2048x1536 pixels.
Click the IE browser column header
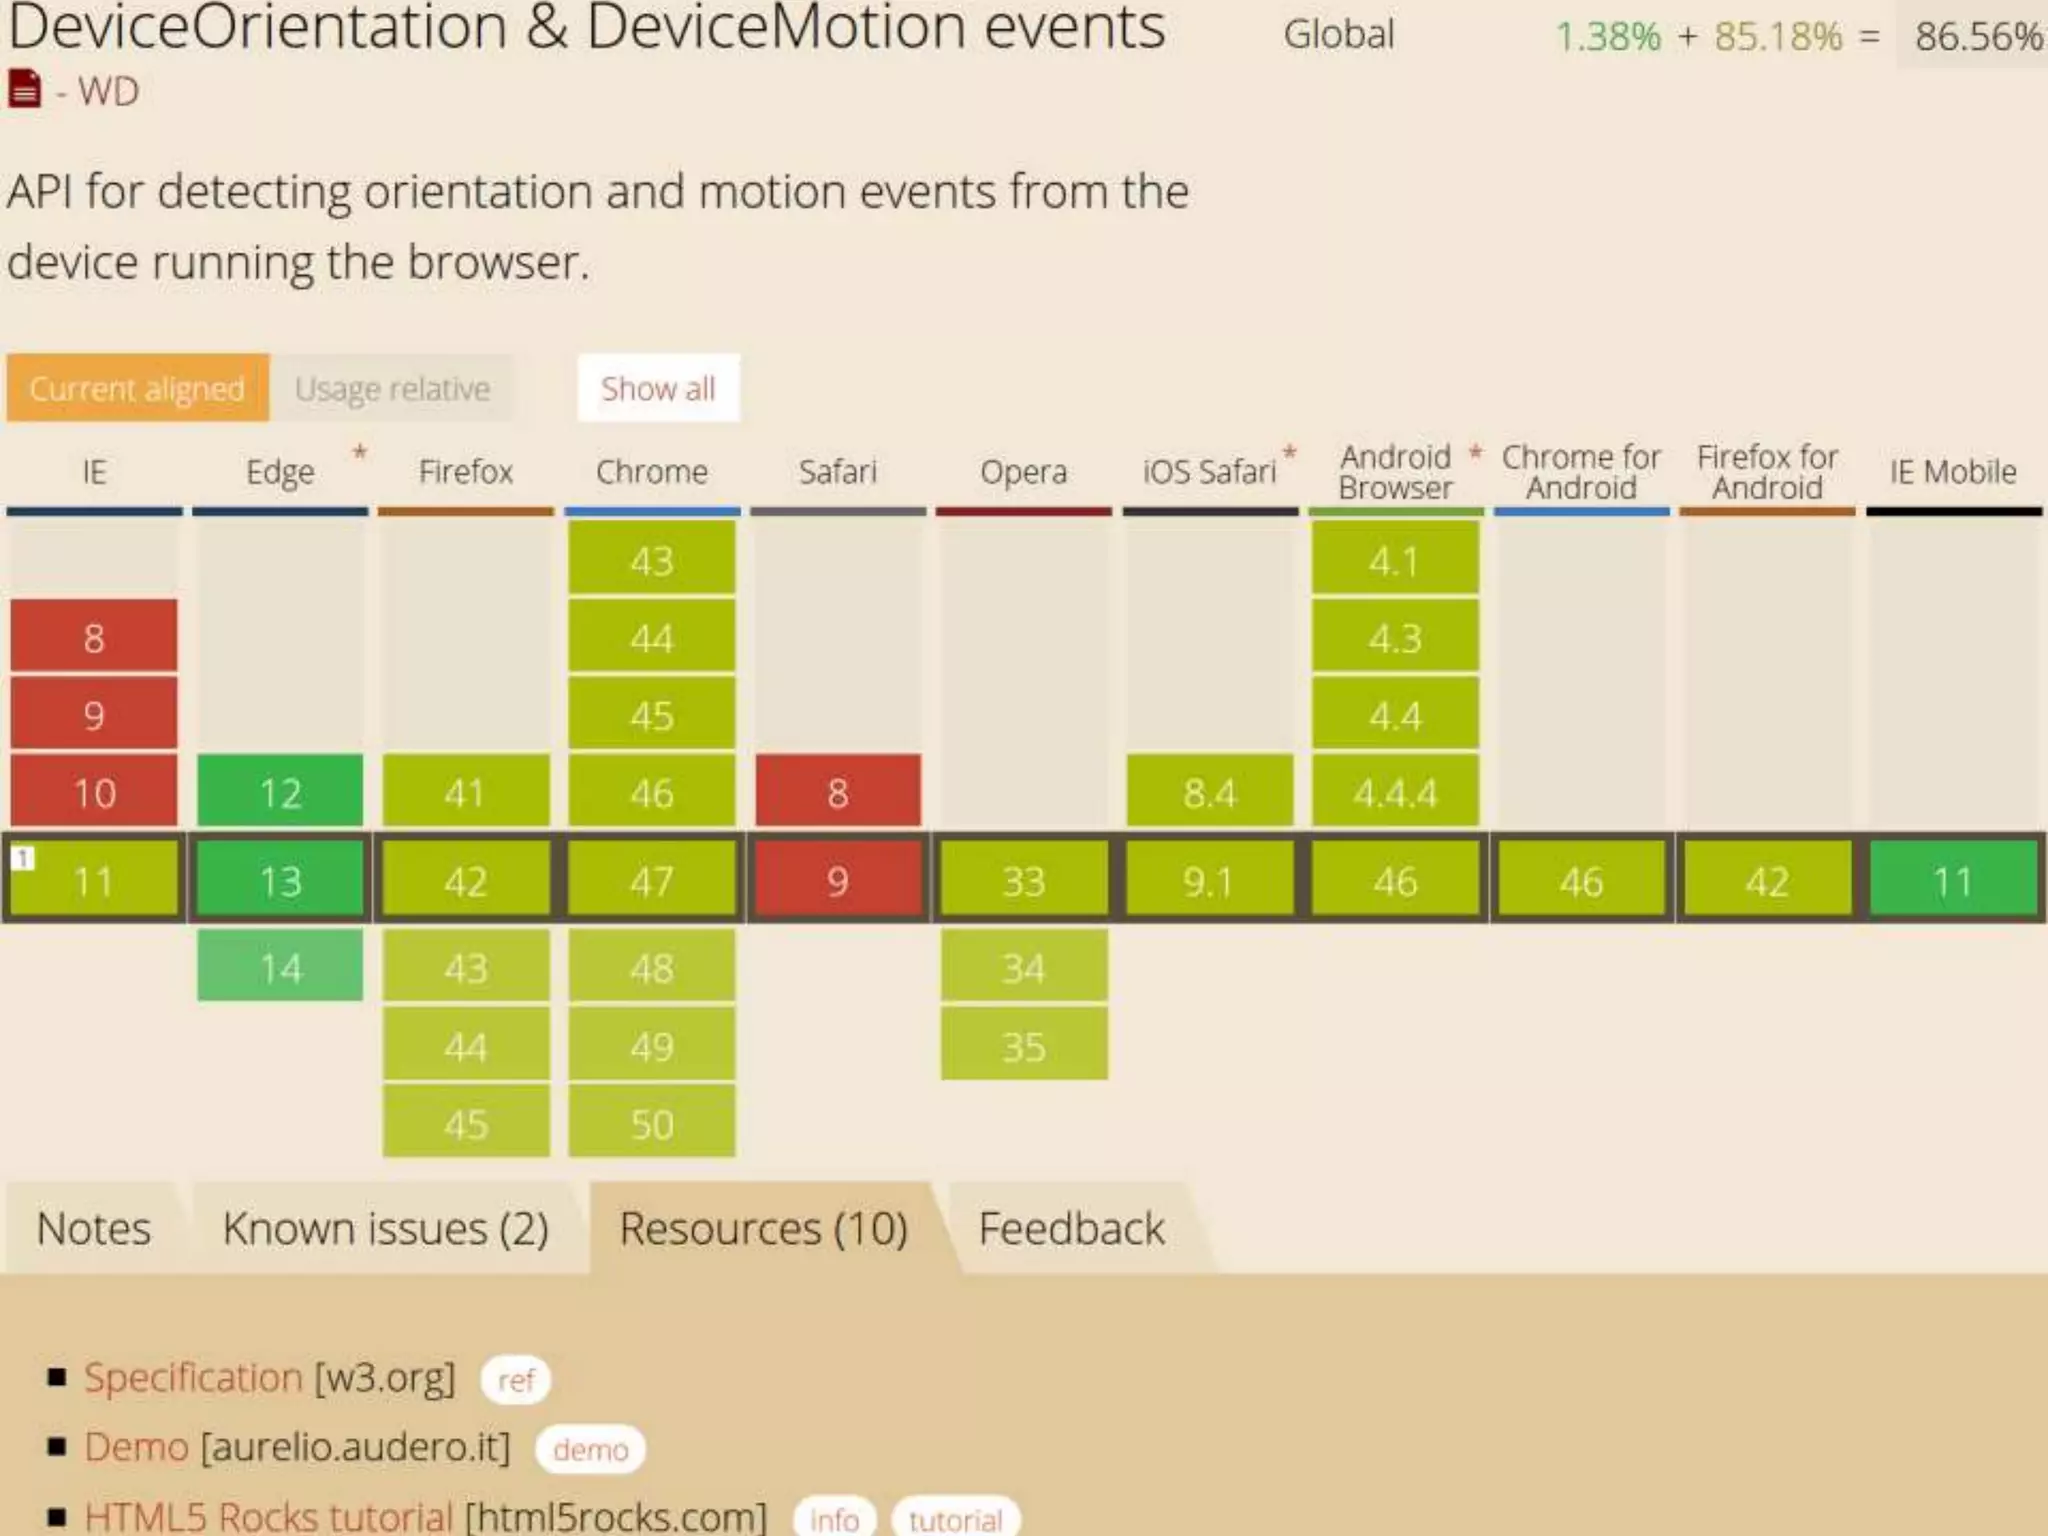(x=94, y=471)
